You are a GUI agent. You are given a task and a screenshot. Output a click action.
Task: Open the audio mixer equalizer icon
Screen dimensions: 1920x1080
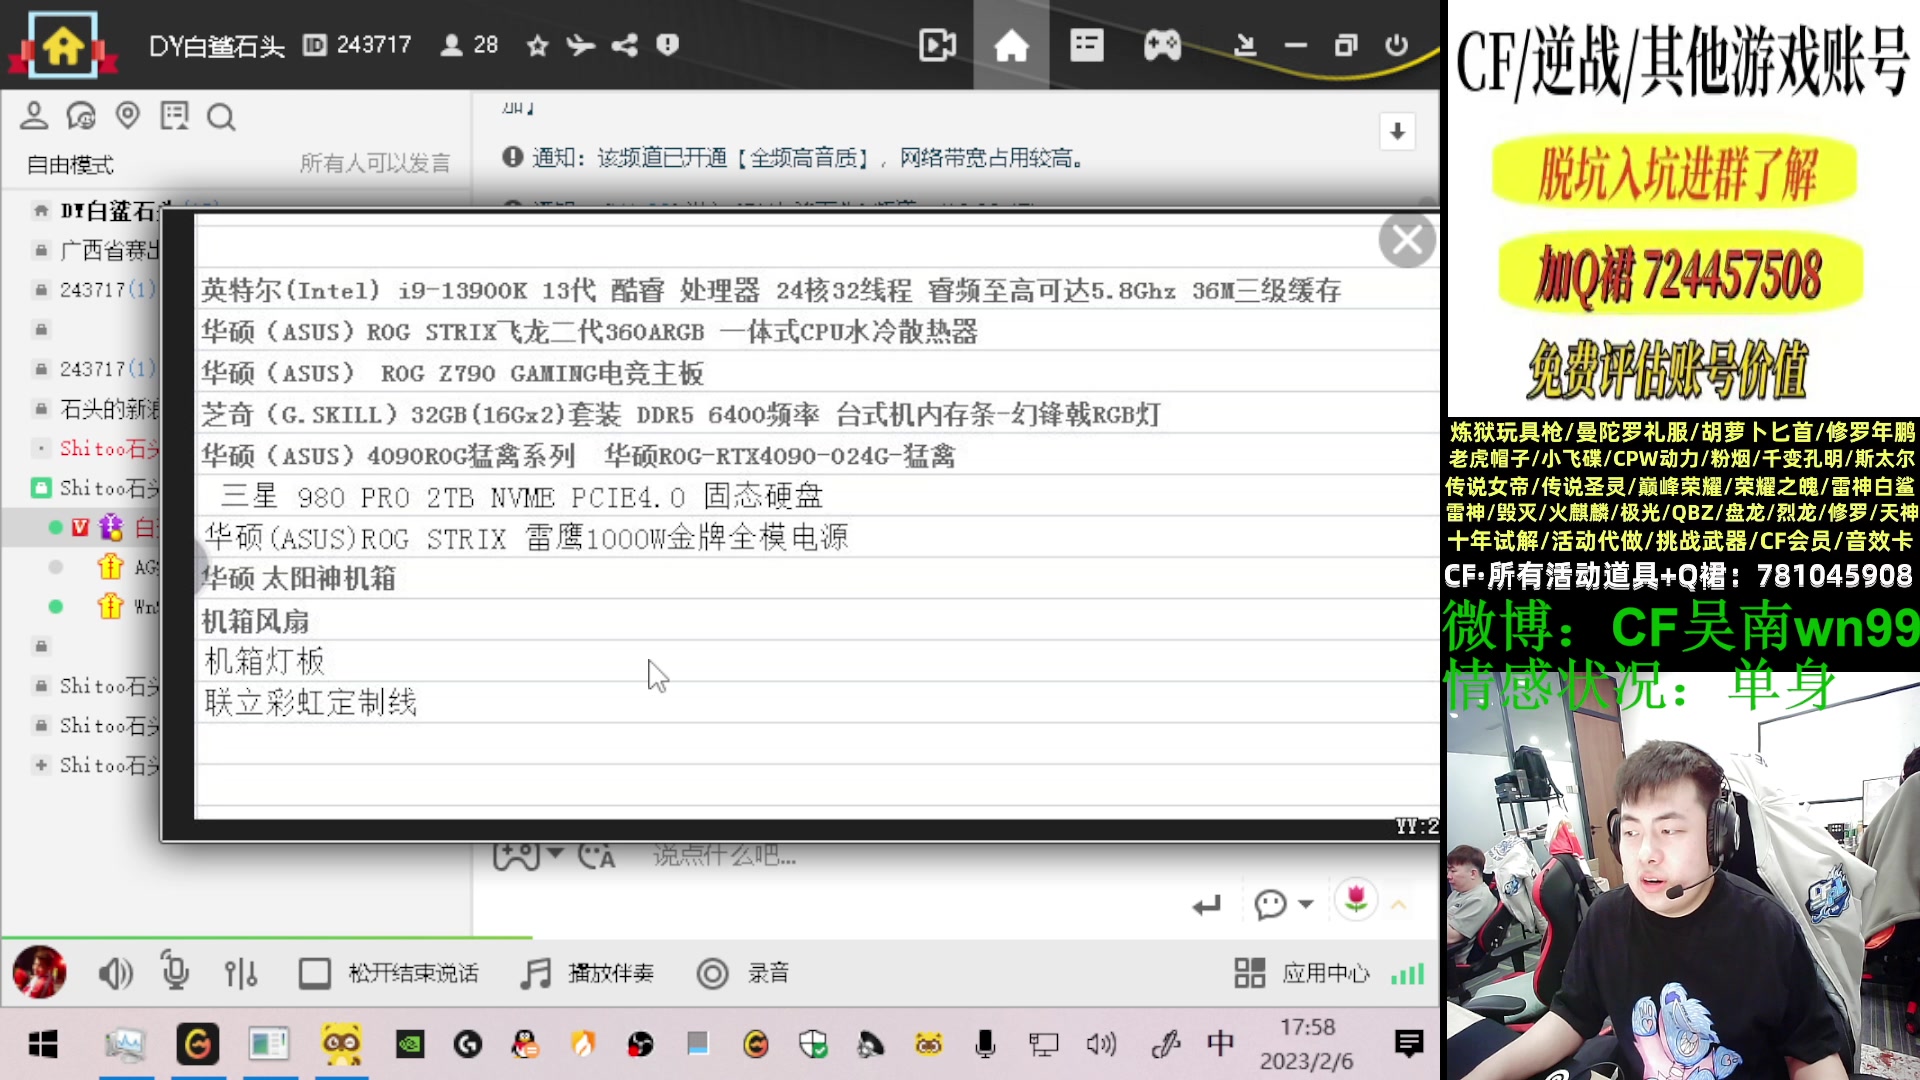[241, 973]
